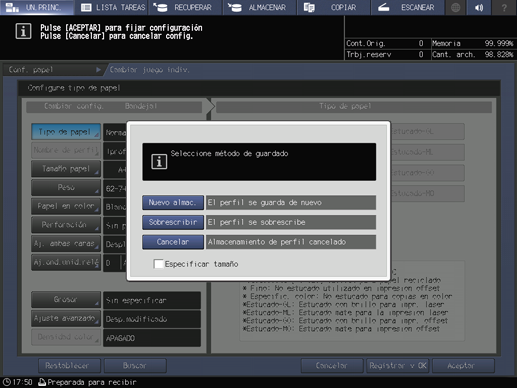Click the Cont.Orig. counter value
This screenshot has width=517, height=388.
point(421,43)
